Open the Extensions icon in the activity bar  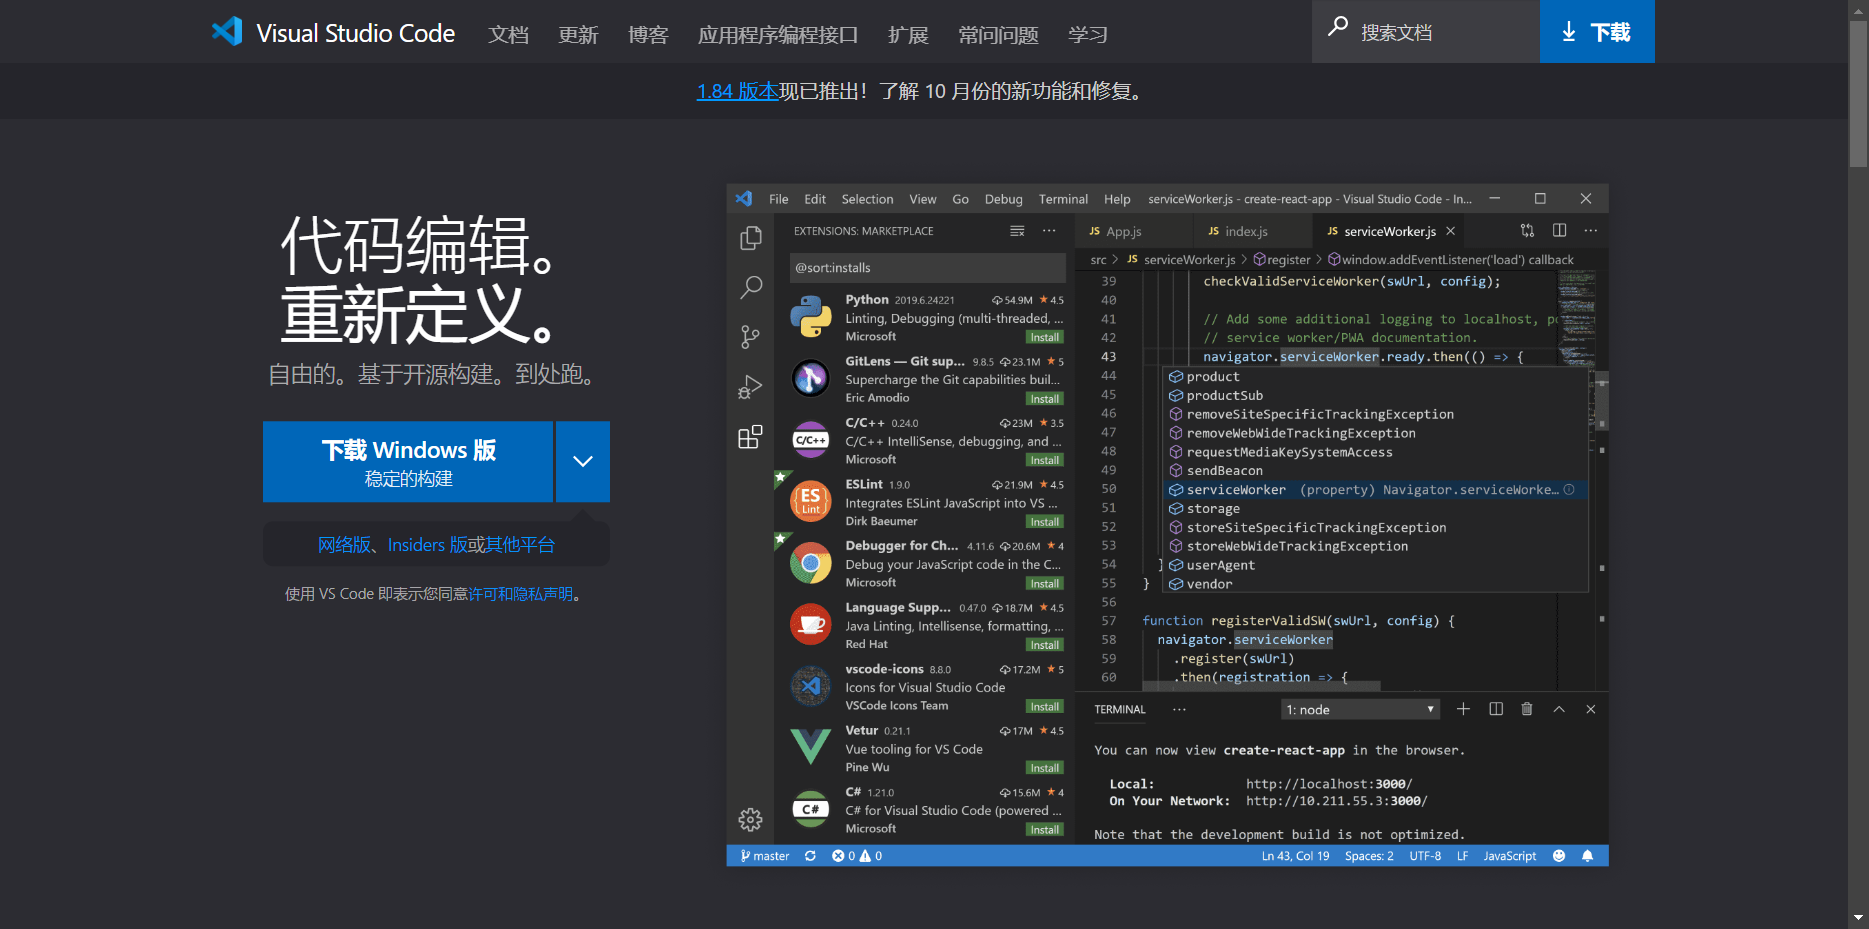pyautogui.click(x=750, y=437)
